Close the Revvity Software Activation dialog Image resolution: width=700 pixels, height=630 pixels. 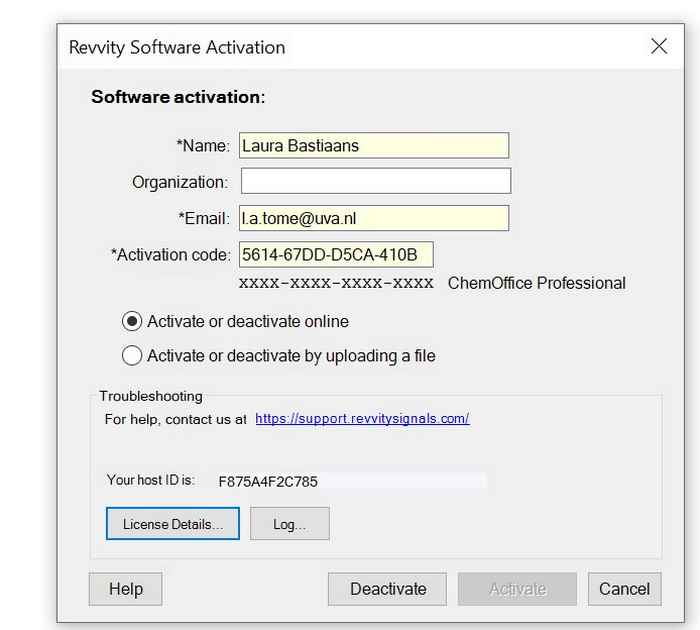coord(658,47)
